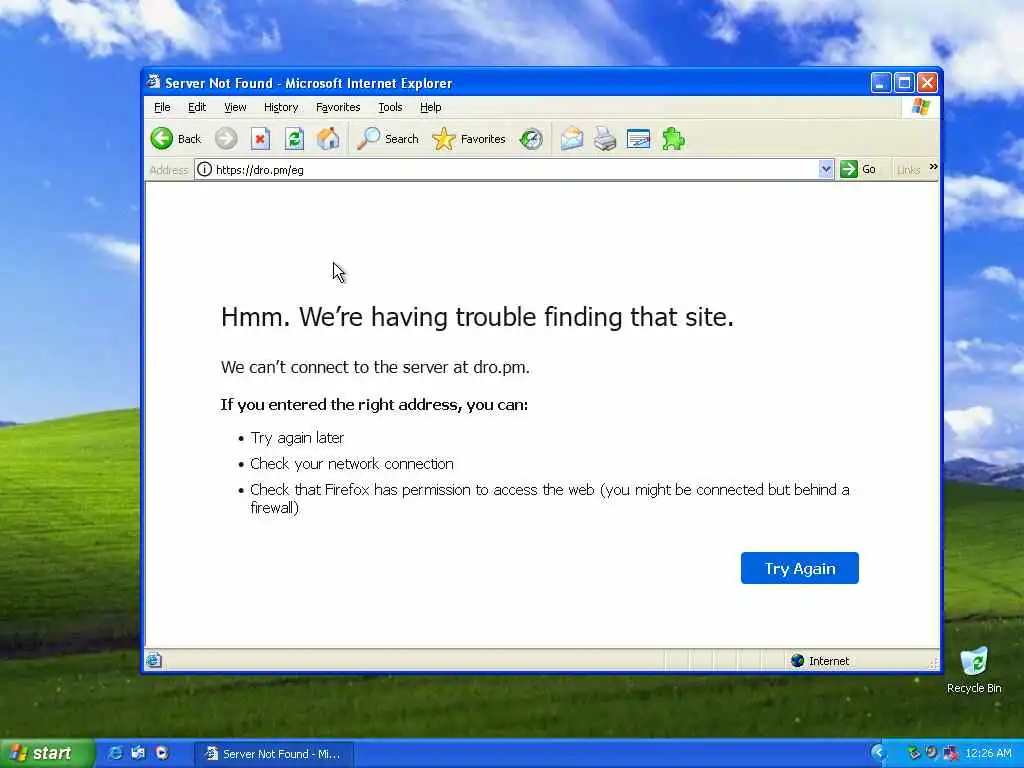The image size is (1024, 768).
Task: Print the page with the printer icon
Action: coord(605,138)
